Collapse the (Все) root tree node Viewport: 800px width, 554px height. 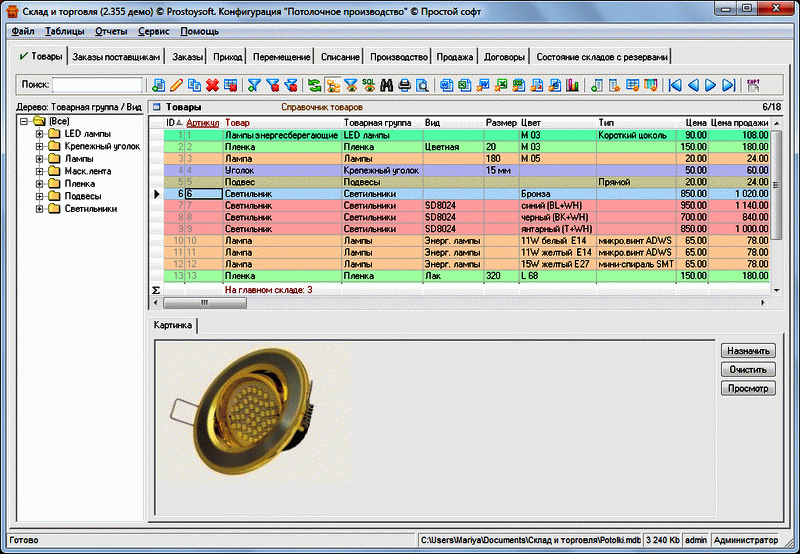[x=24, y=121]
